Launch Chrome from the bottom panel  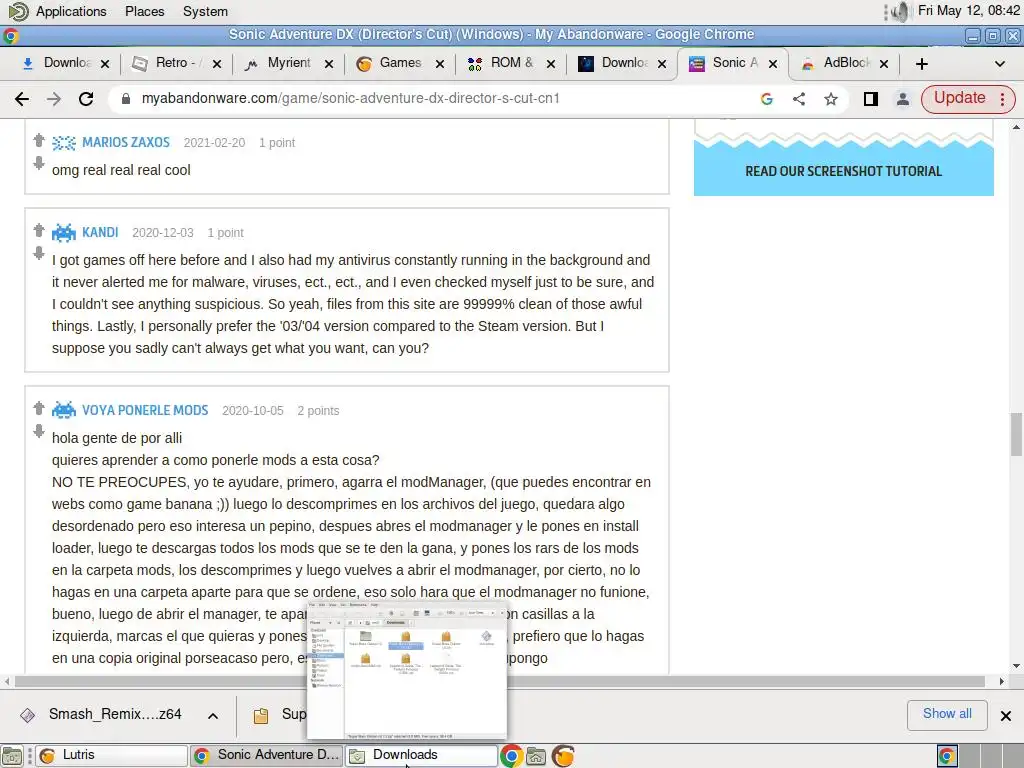pyautogui.click(x=511, y=756)
